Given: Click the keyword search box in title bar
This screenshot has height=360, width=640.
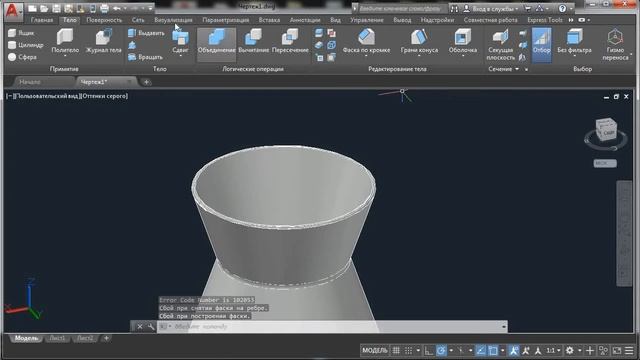Looking at the screenshot, I should pos(401,9).
